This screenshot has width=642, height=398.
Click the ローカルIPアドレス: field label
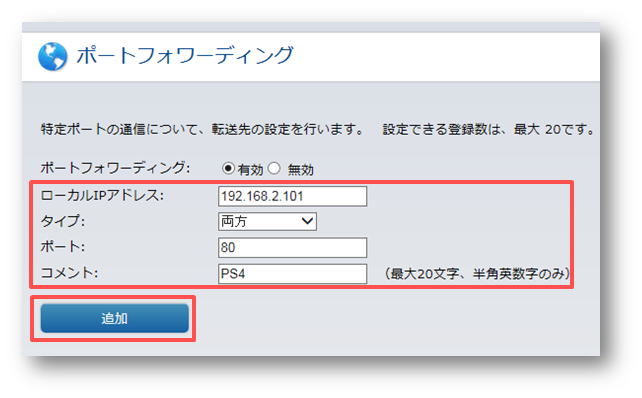coord(102,195)
